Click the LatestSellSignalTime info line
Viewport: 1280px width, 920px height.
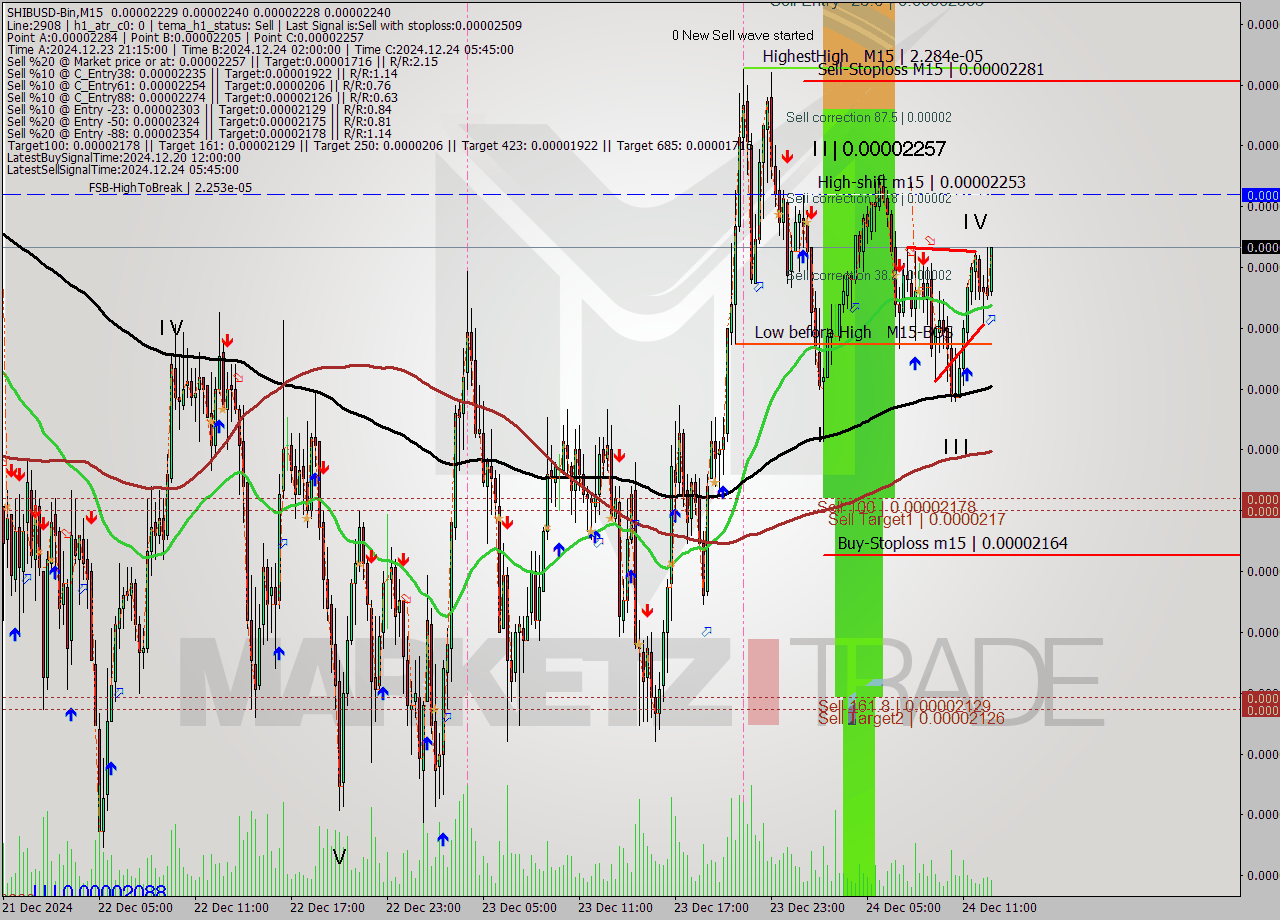tap(122, 169)
